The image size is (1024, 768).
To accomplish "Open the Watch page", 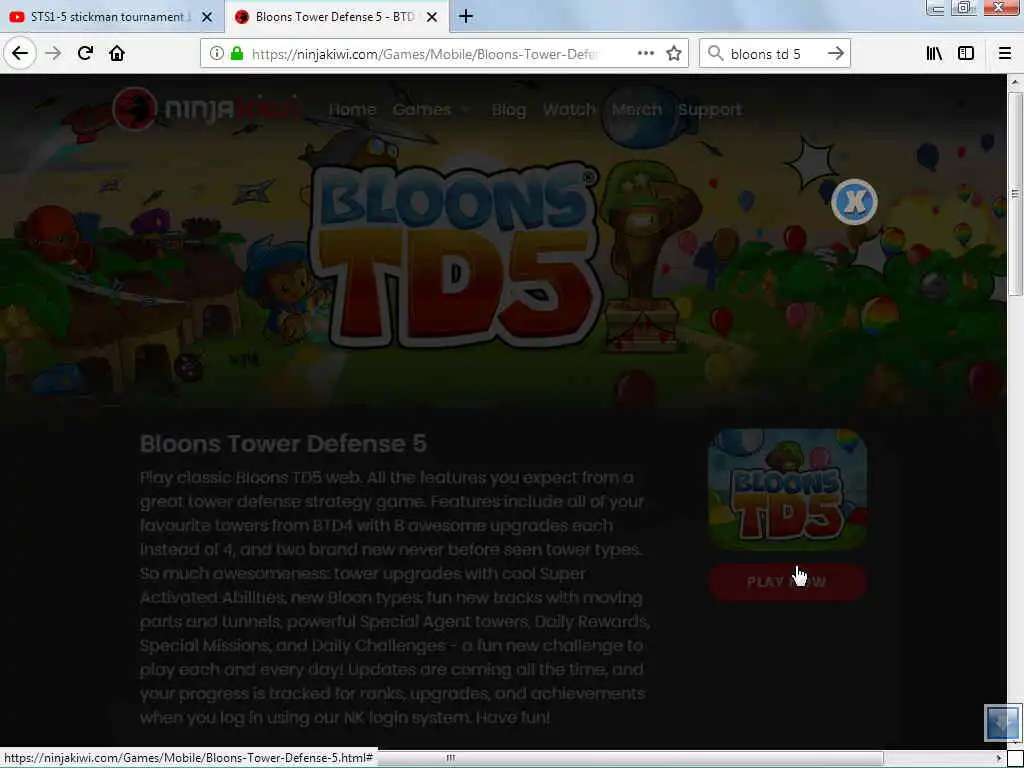I will 569,110.
